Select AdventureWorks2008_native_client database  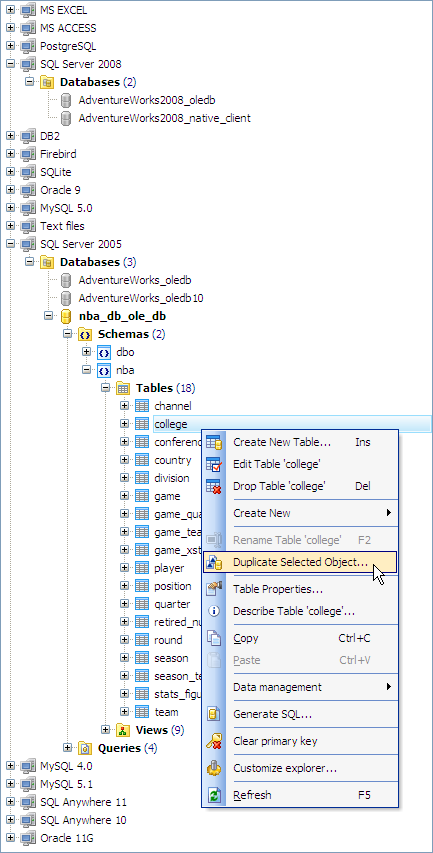(164, 118)
